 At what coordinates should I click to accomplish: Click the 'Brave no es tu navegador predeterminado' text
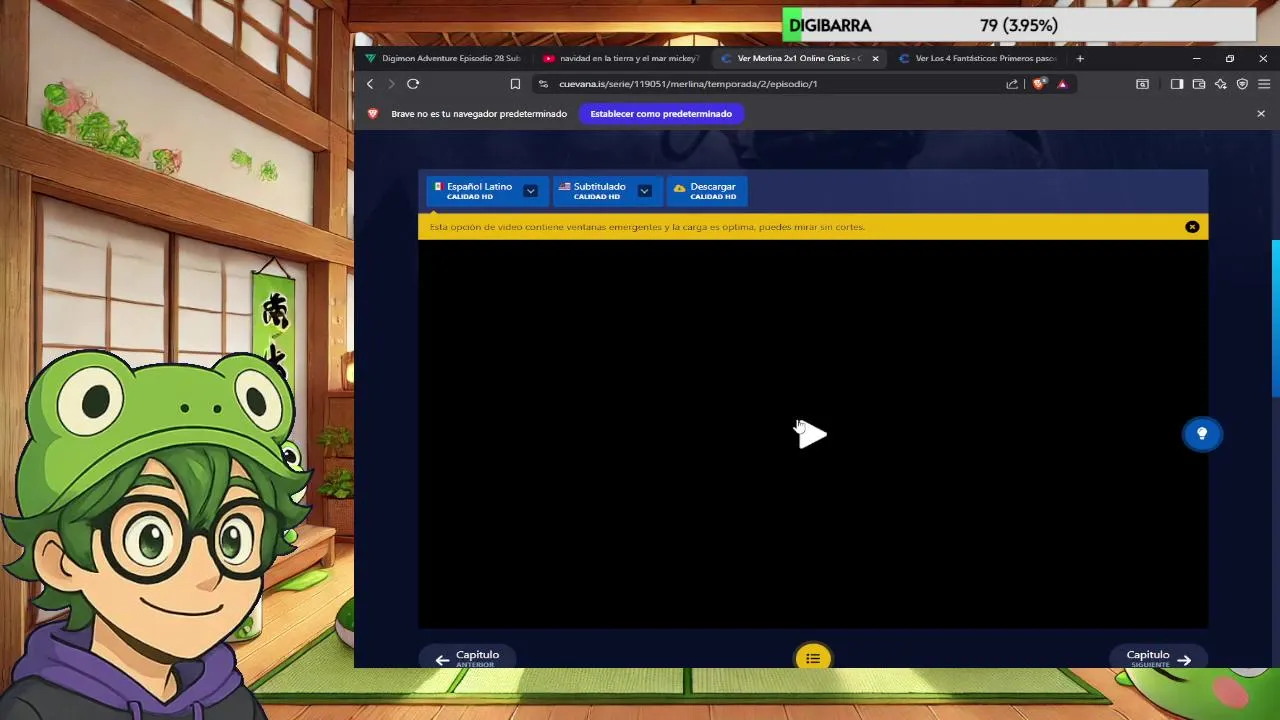(x=479, y=113)
